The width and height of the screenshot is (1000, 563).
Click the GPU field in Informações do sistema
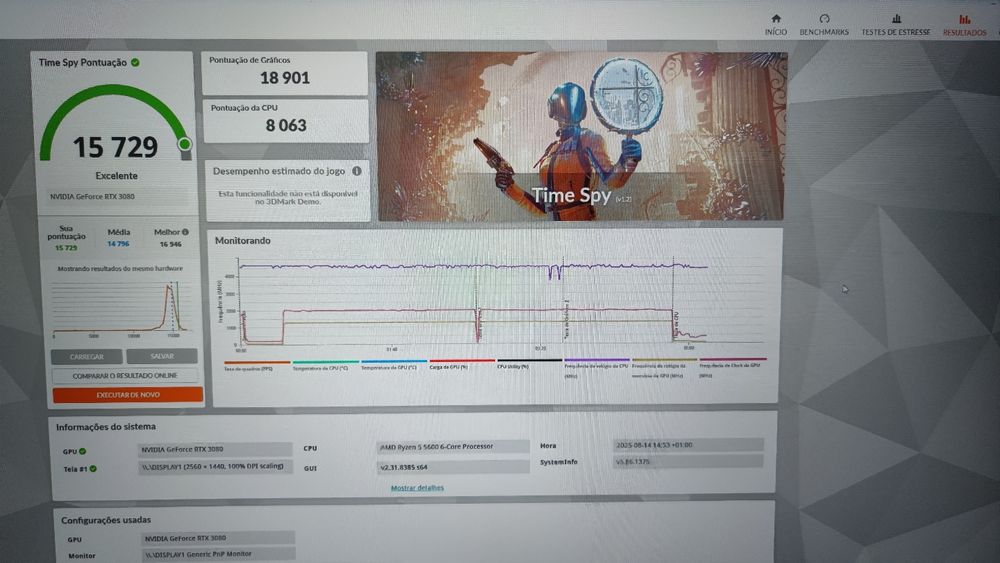(x=215, y=450)
